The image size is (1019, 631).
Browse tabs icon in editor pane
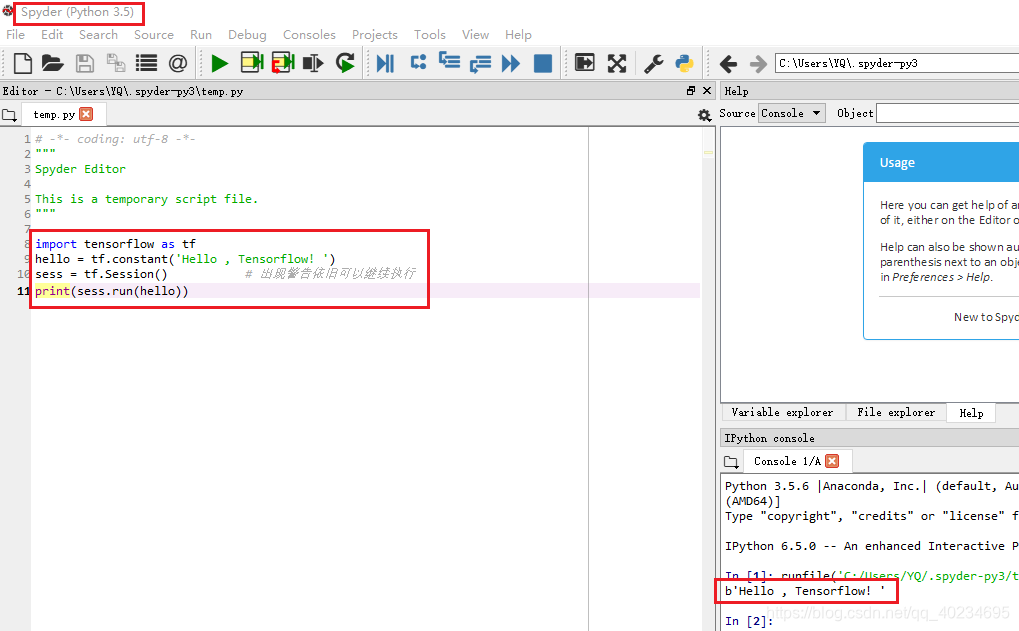(10, 115)
